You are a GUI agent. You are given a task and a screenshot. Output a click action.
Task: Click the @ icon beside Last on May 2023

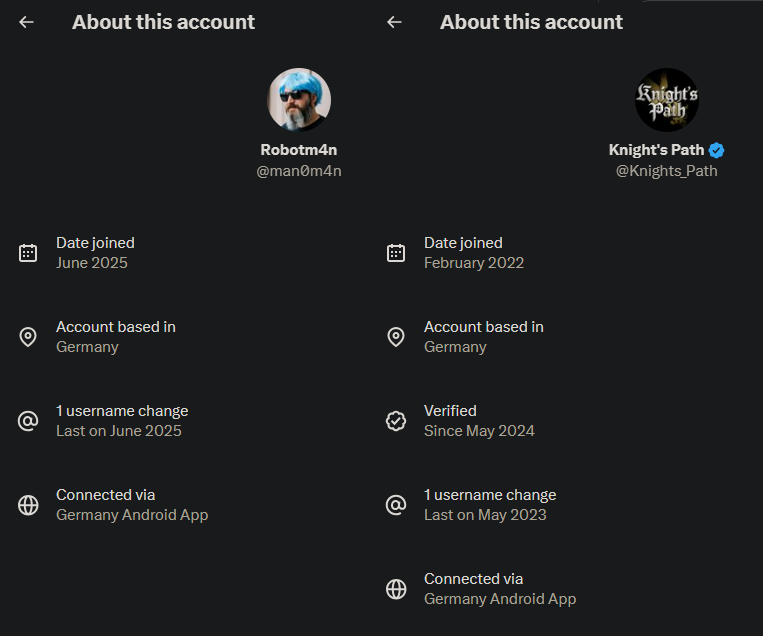coord(396,505)
